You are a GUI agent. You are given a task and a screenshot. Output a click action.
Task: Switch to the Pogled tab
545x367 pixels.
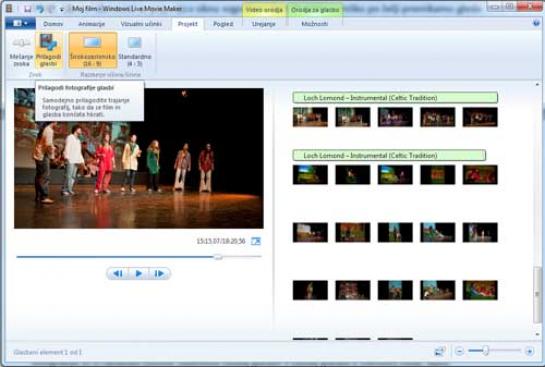[223, 24]
